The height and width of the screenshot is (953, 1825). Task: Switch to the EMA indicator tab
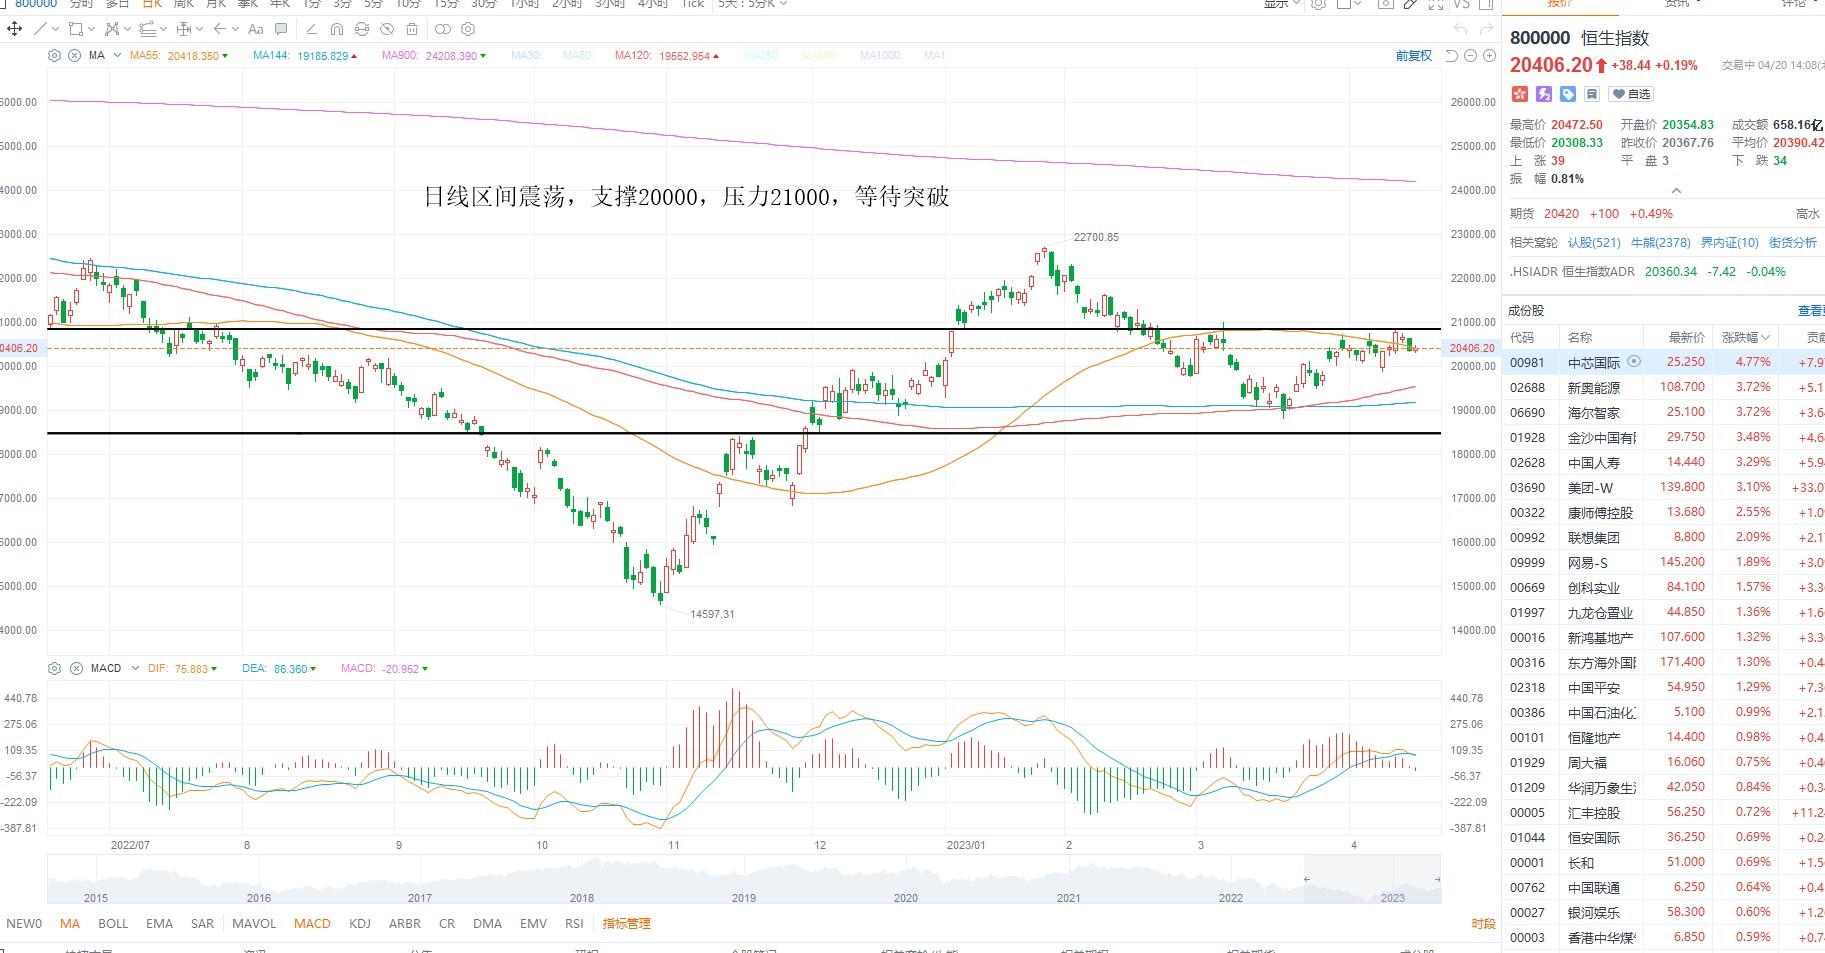(x=159, y=924)
